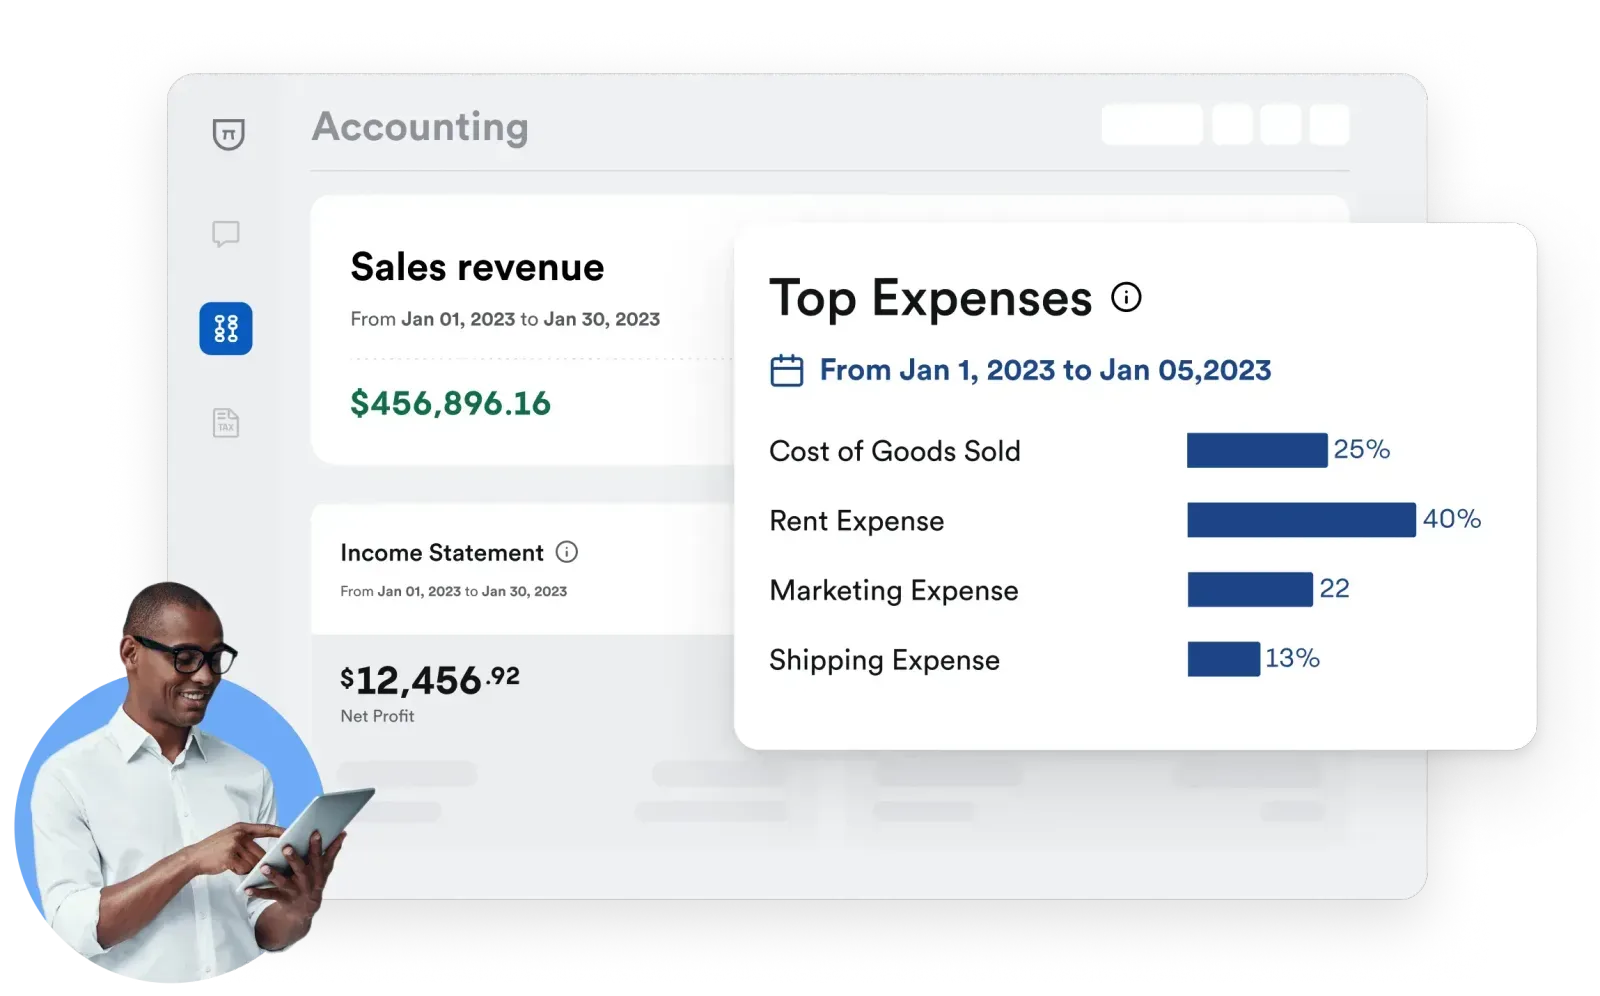
Task: Click Income Statement date range text
Action: 454,591
